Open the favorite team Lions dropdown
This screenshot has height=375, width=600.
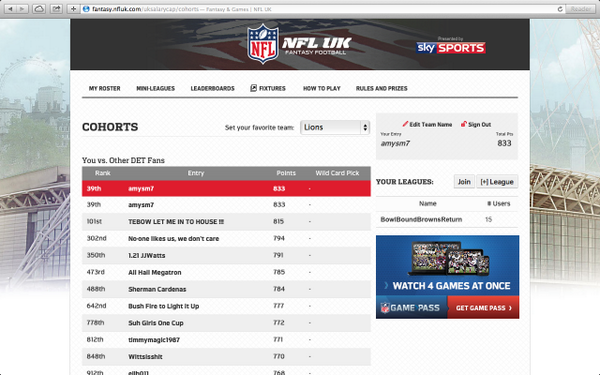pyautogui.click(x=335, y=127)
